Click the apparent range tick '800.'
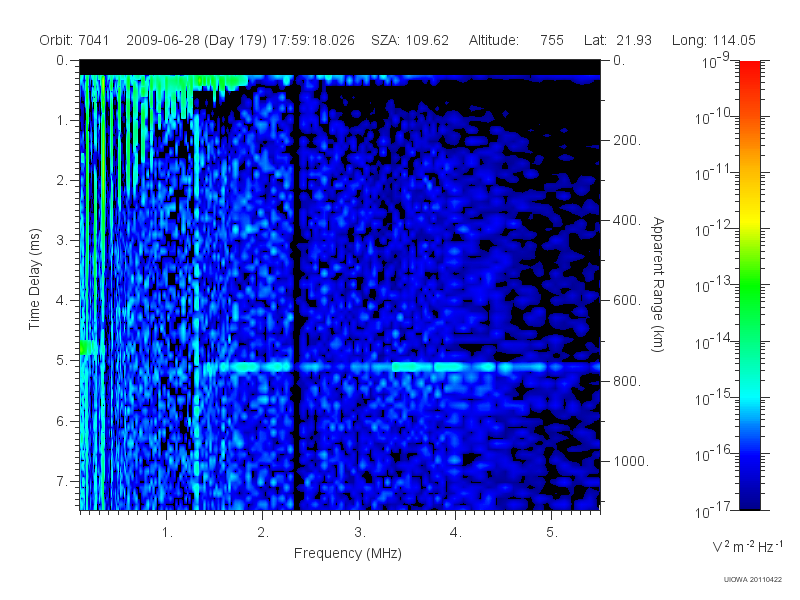This screenshot has height=600, width=800. (627, 381)
